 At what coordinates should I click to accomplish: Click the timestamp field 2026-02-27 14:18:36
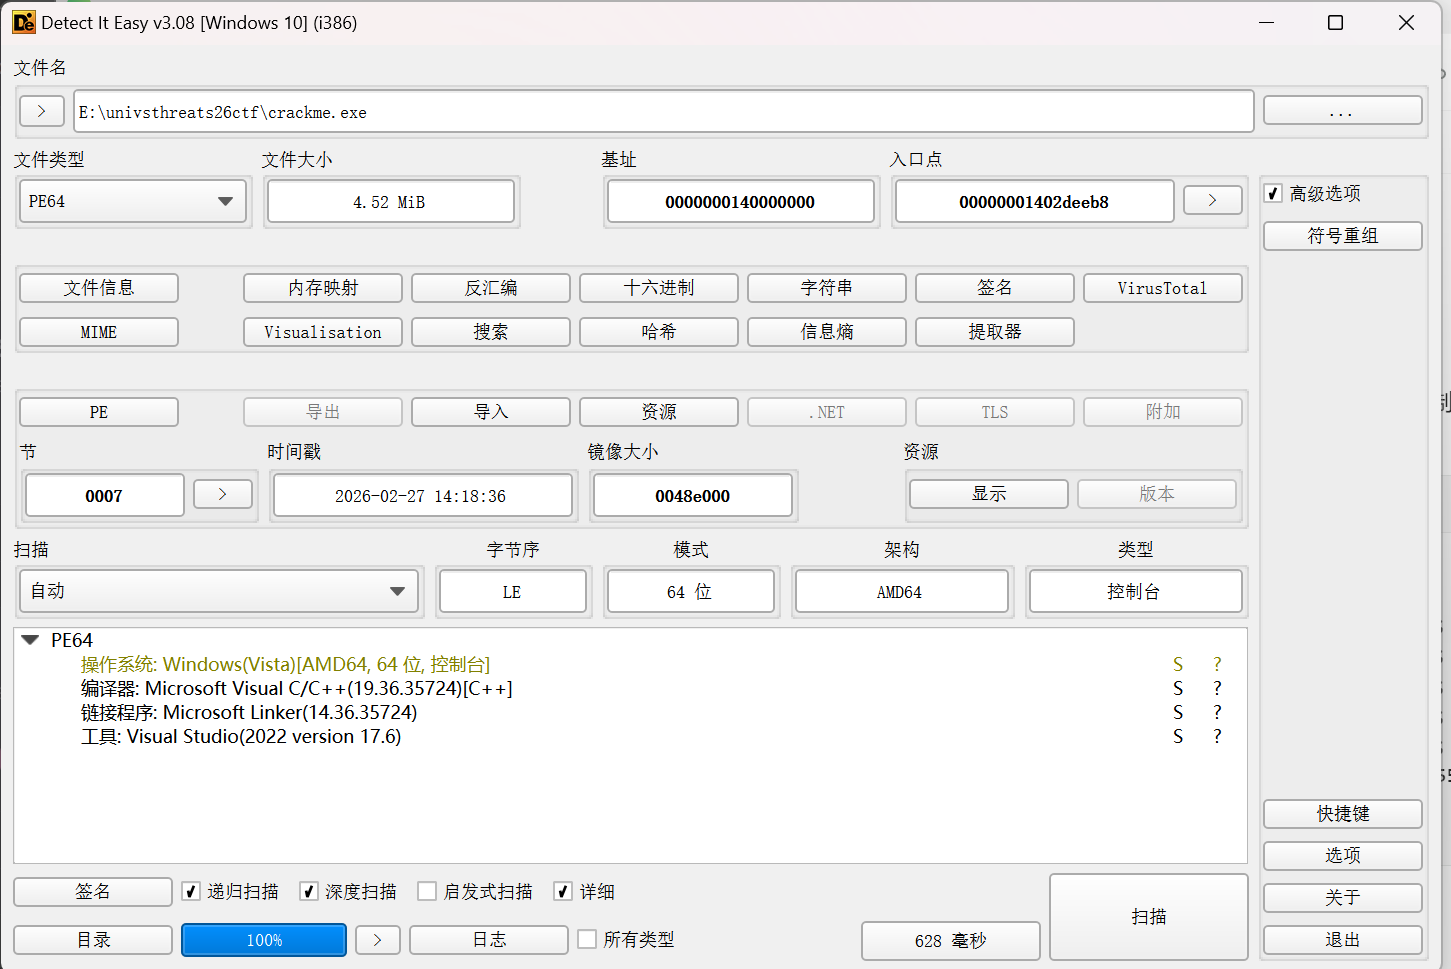coord(423,496)
